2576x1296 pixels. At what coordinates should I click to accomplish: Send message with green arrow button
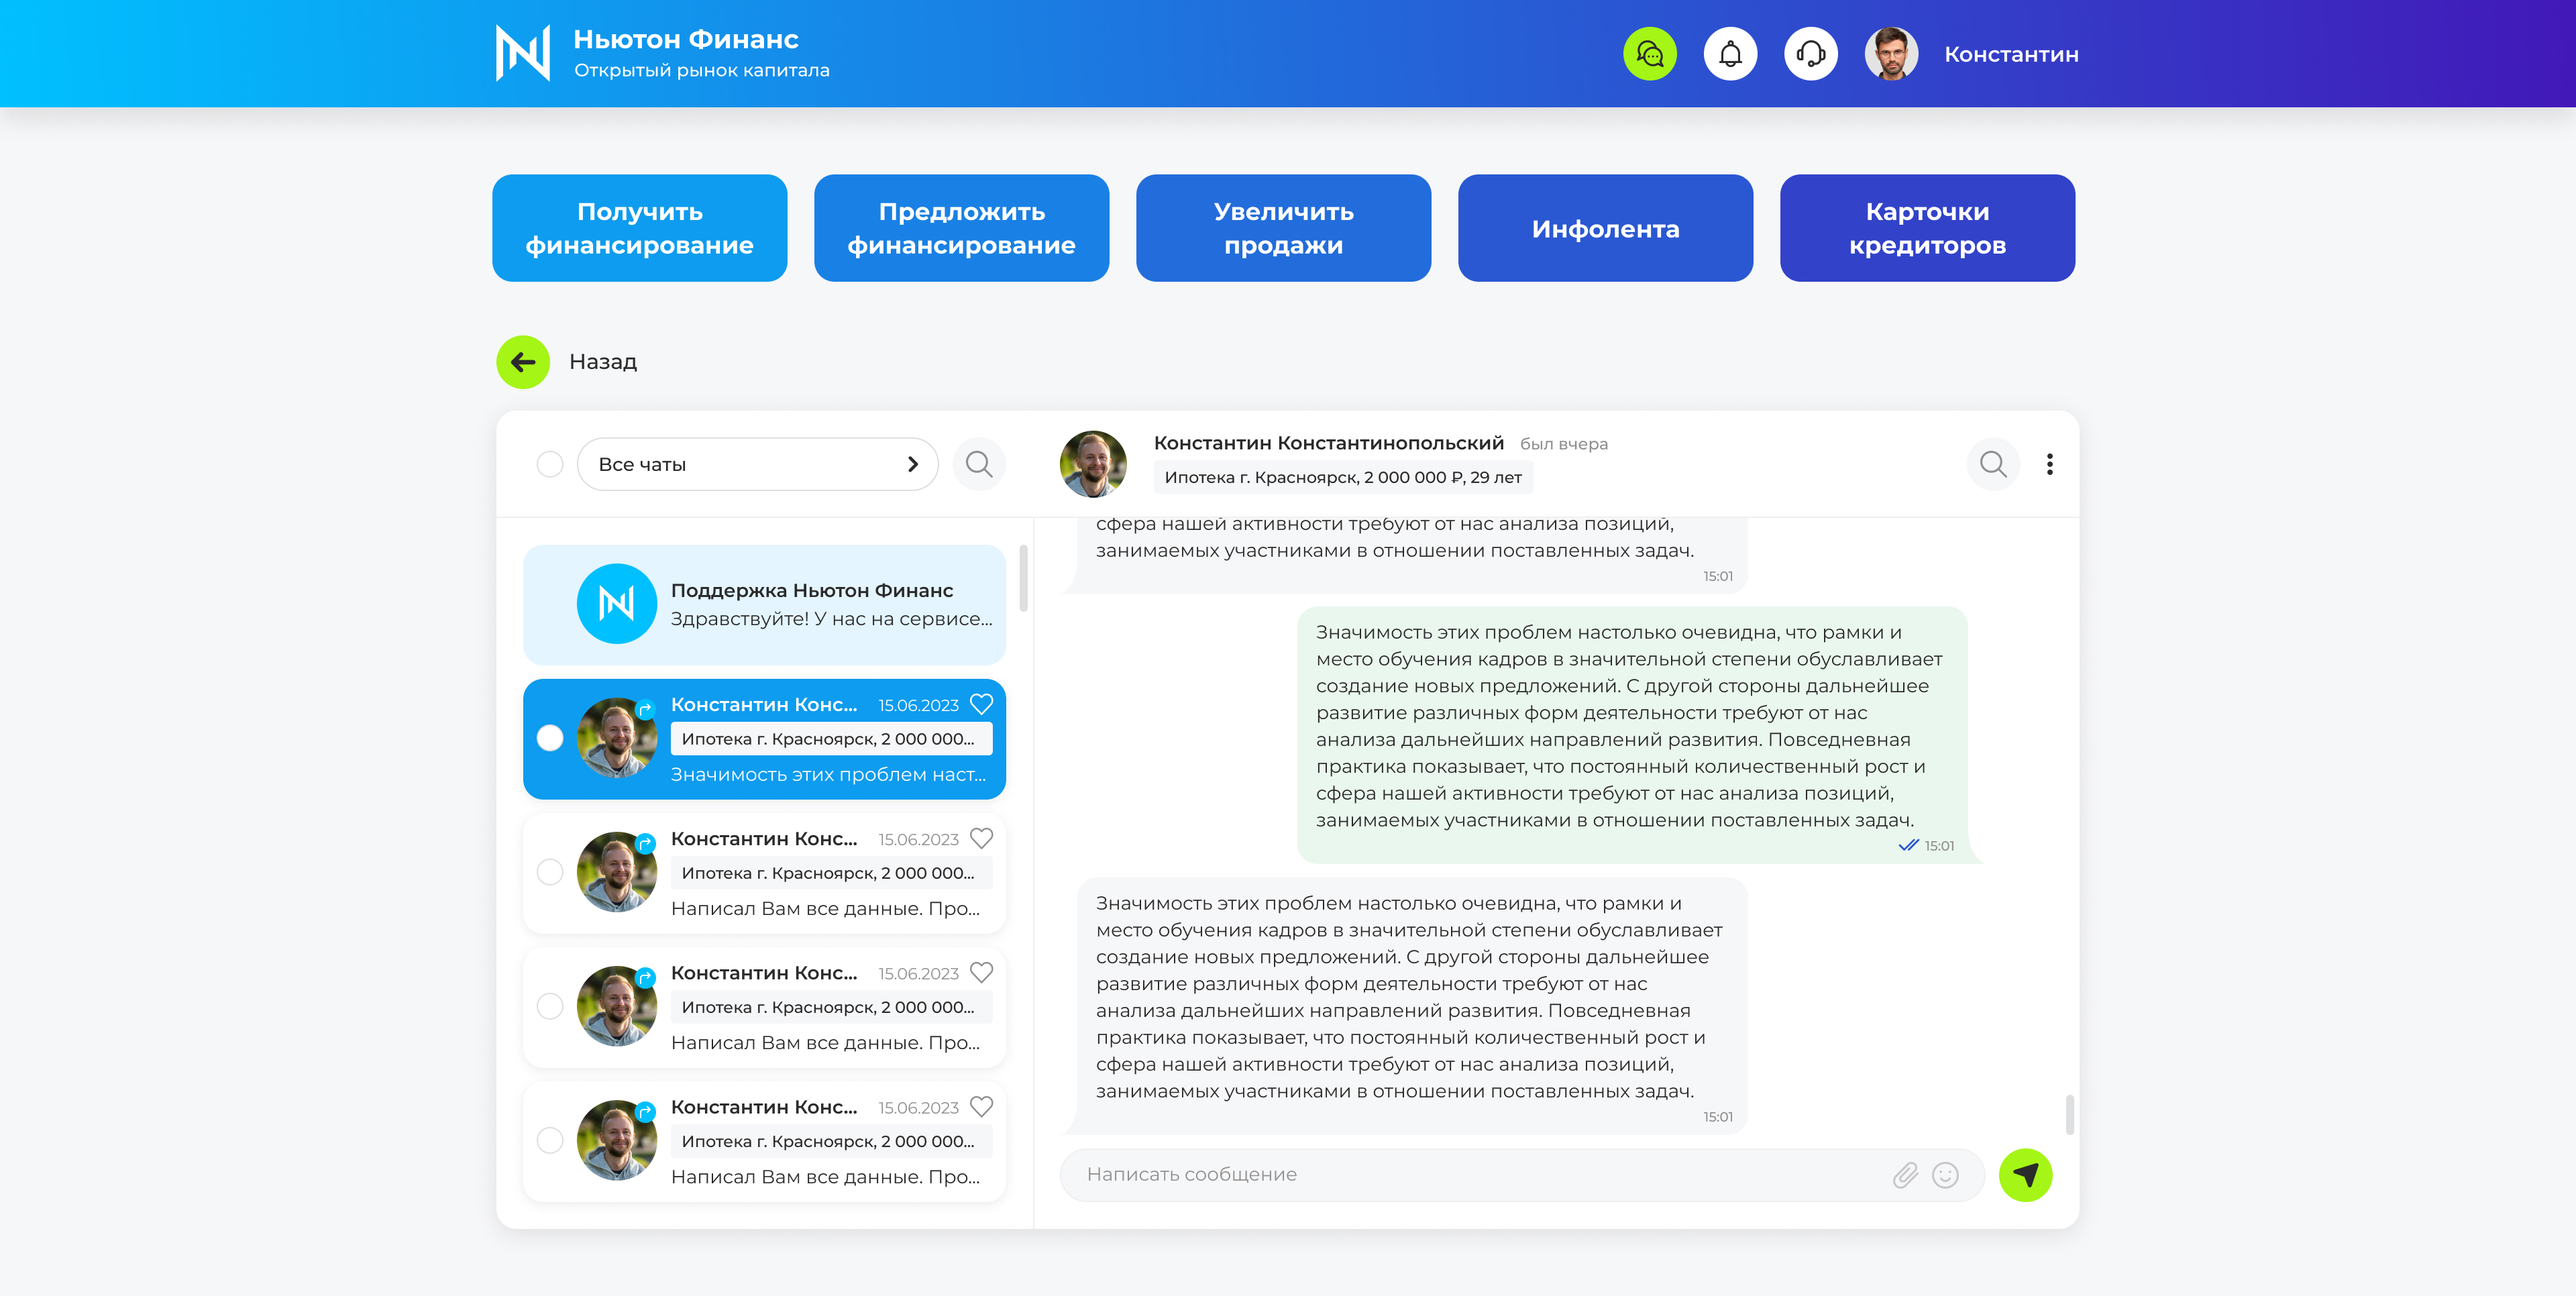coord(2025,1175)
